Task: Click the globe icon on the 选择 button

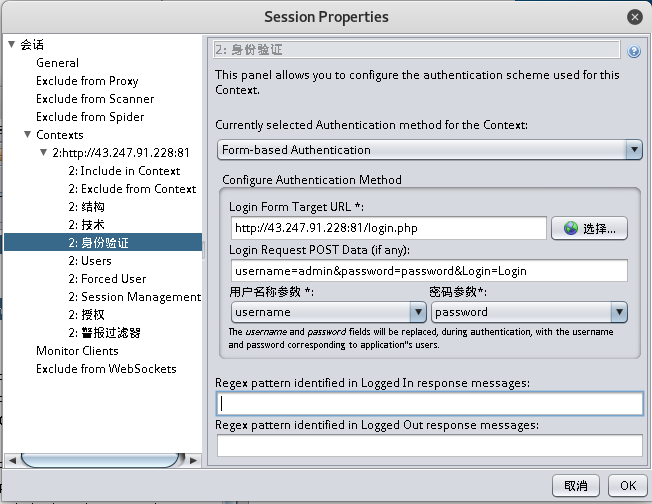Action: tap(570, 228)
